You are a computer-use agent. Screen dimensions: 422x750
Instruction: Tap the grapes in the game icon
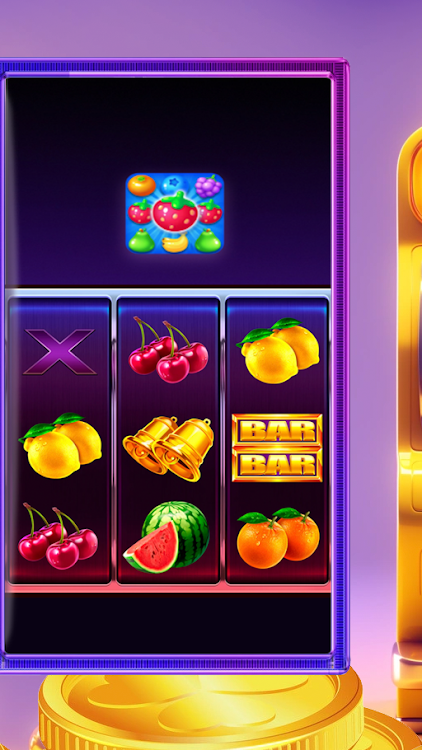click(x=208, y=186)
